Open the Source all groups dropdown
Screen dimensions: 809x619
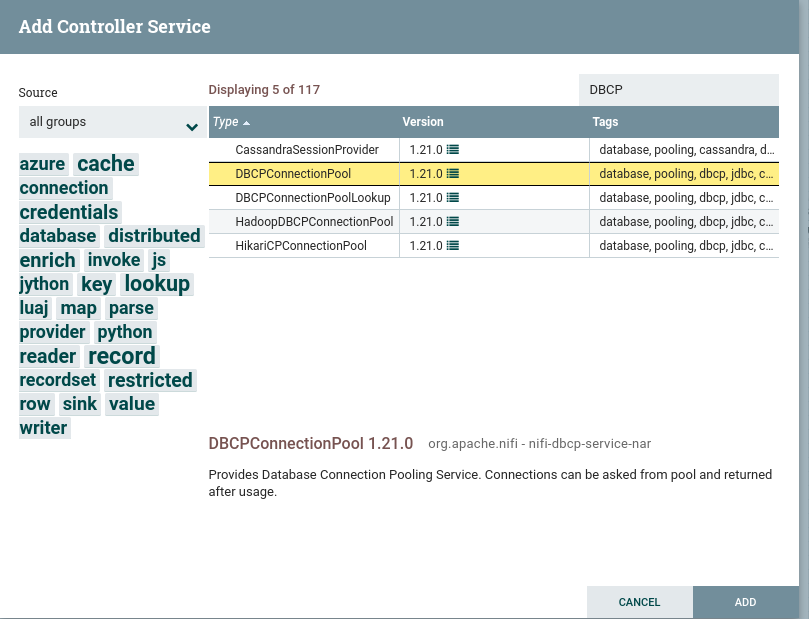[x=112, y=122]
